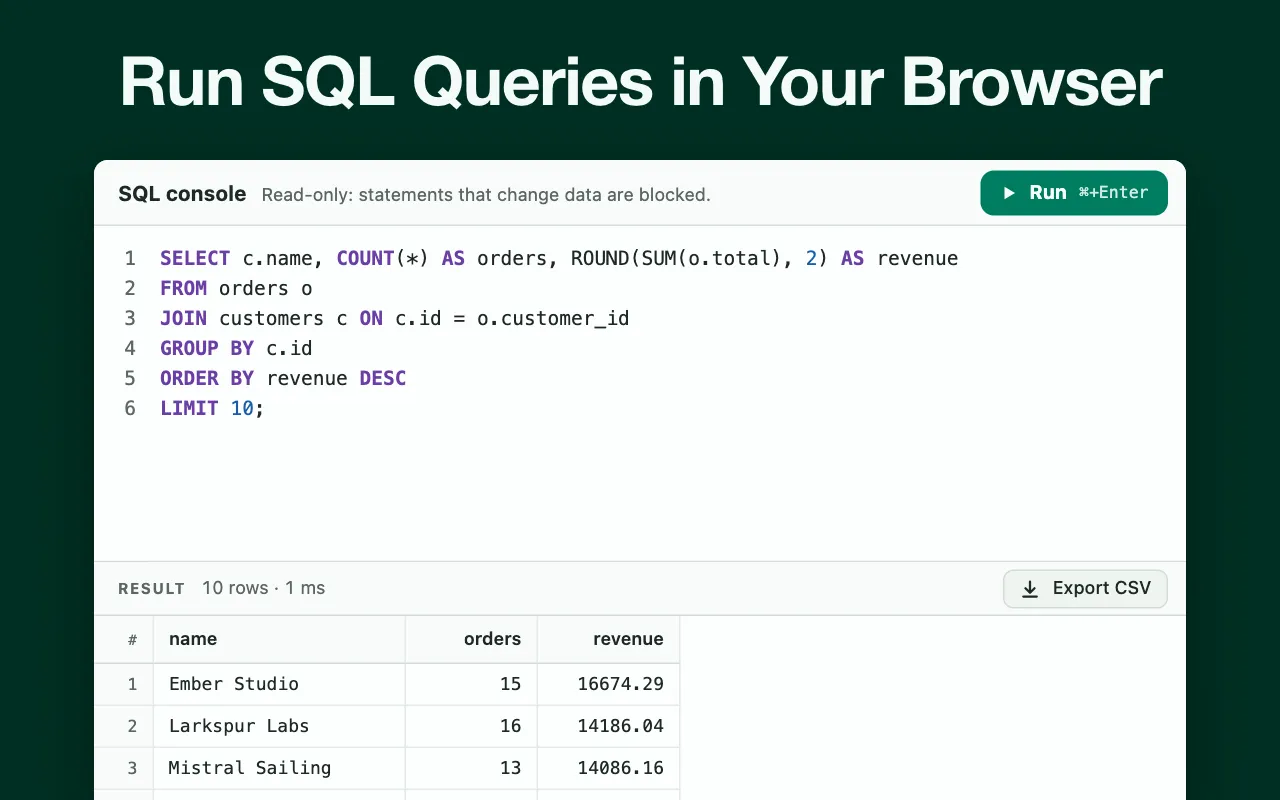Click line number 1 in the gutter
The image size is (1280, 800).
pyautogui.click(x=130, y=258)
